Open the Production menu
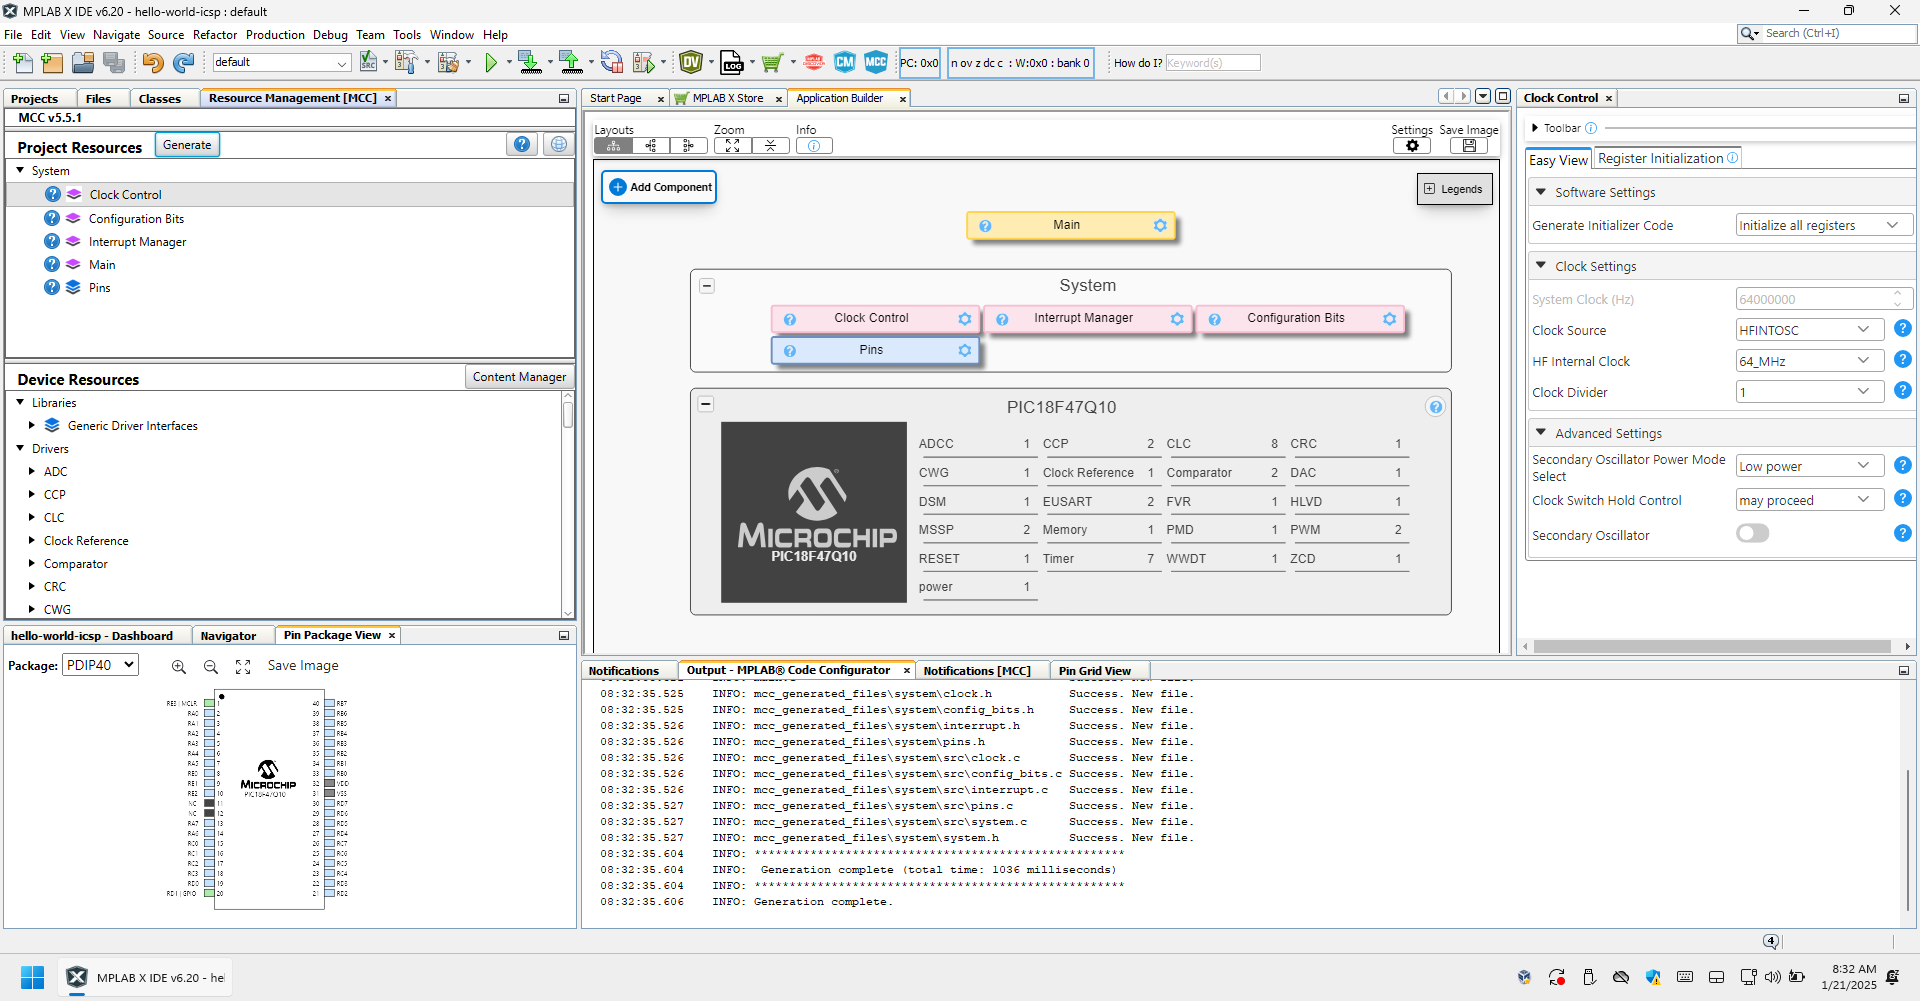 pyautogui.click(x=275, y=35)
